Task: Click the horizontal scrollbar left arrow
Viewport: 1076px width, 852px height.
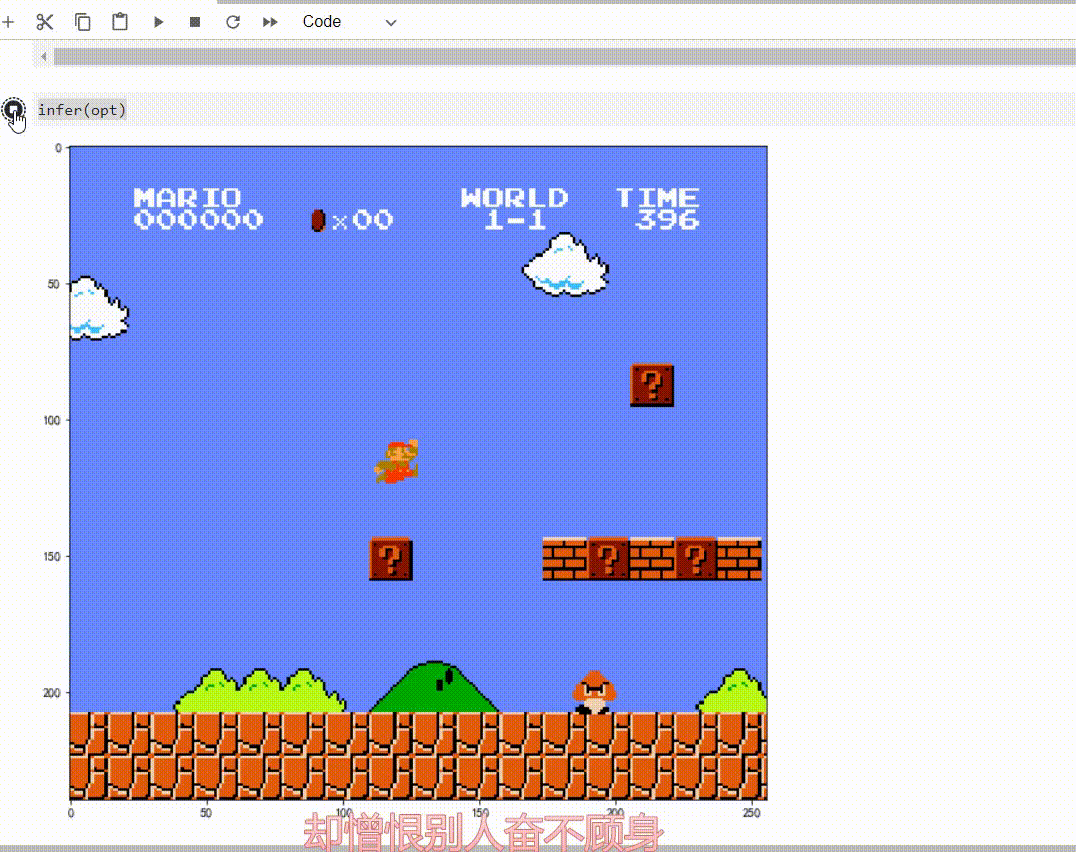Action: (43, 57)
